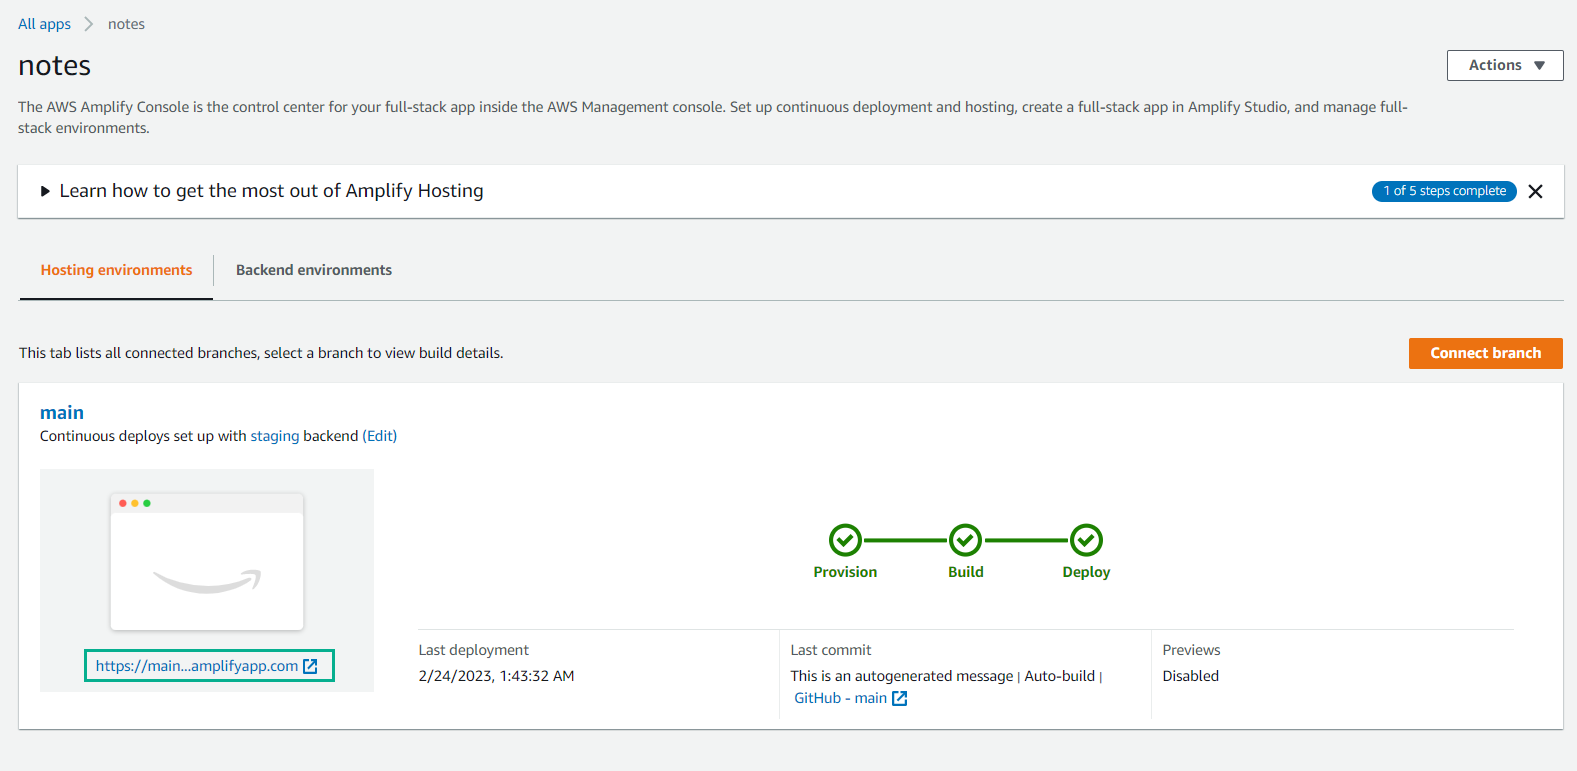Click the (Edit) backend link
The width and height of the screenshot is (1577, 771).
[x=380, y=436]
